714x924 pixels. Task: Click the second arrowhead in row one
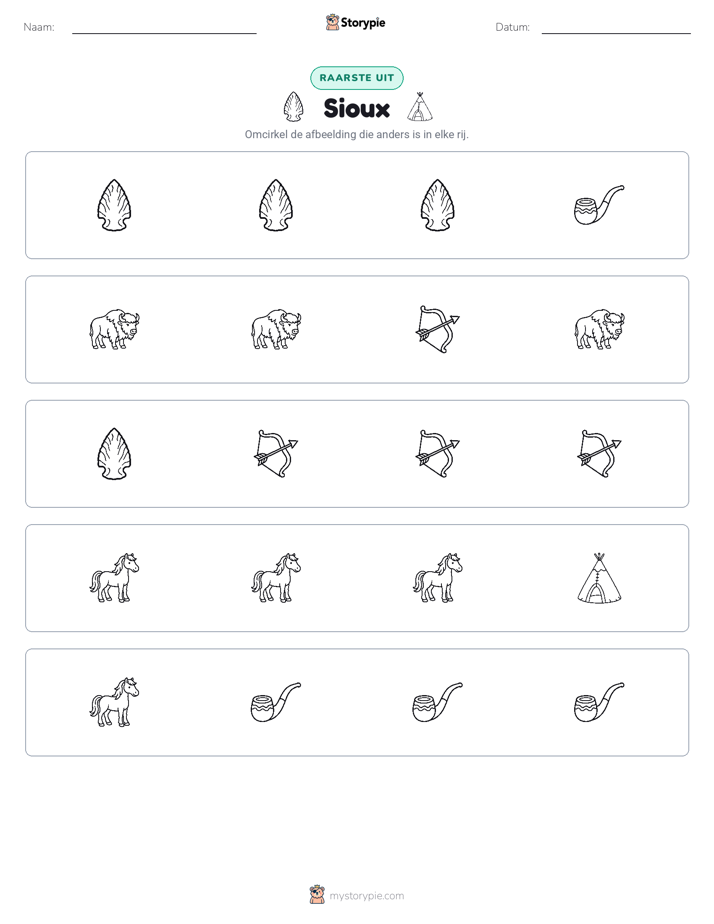(x=276, y=205)
